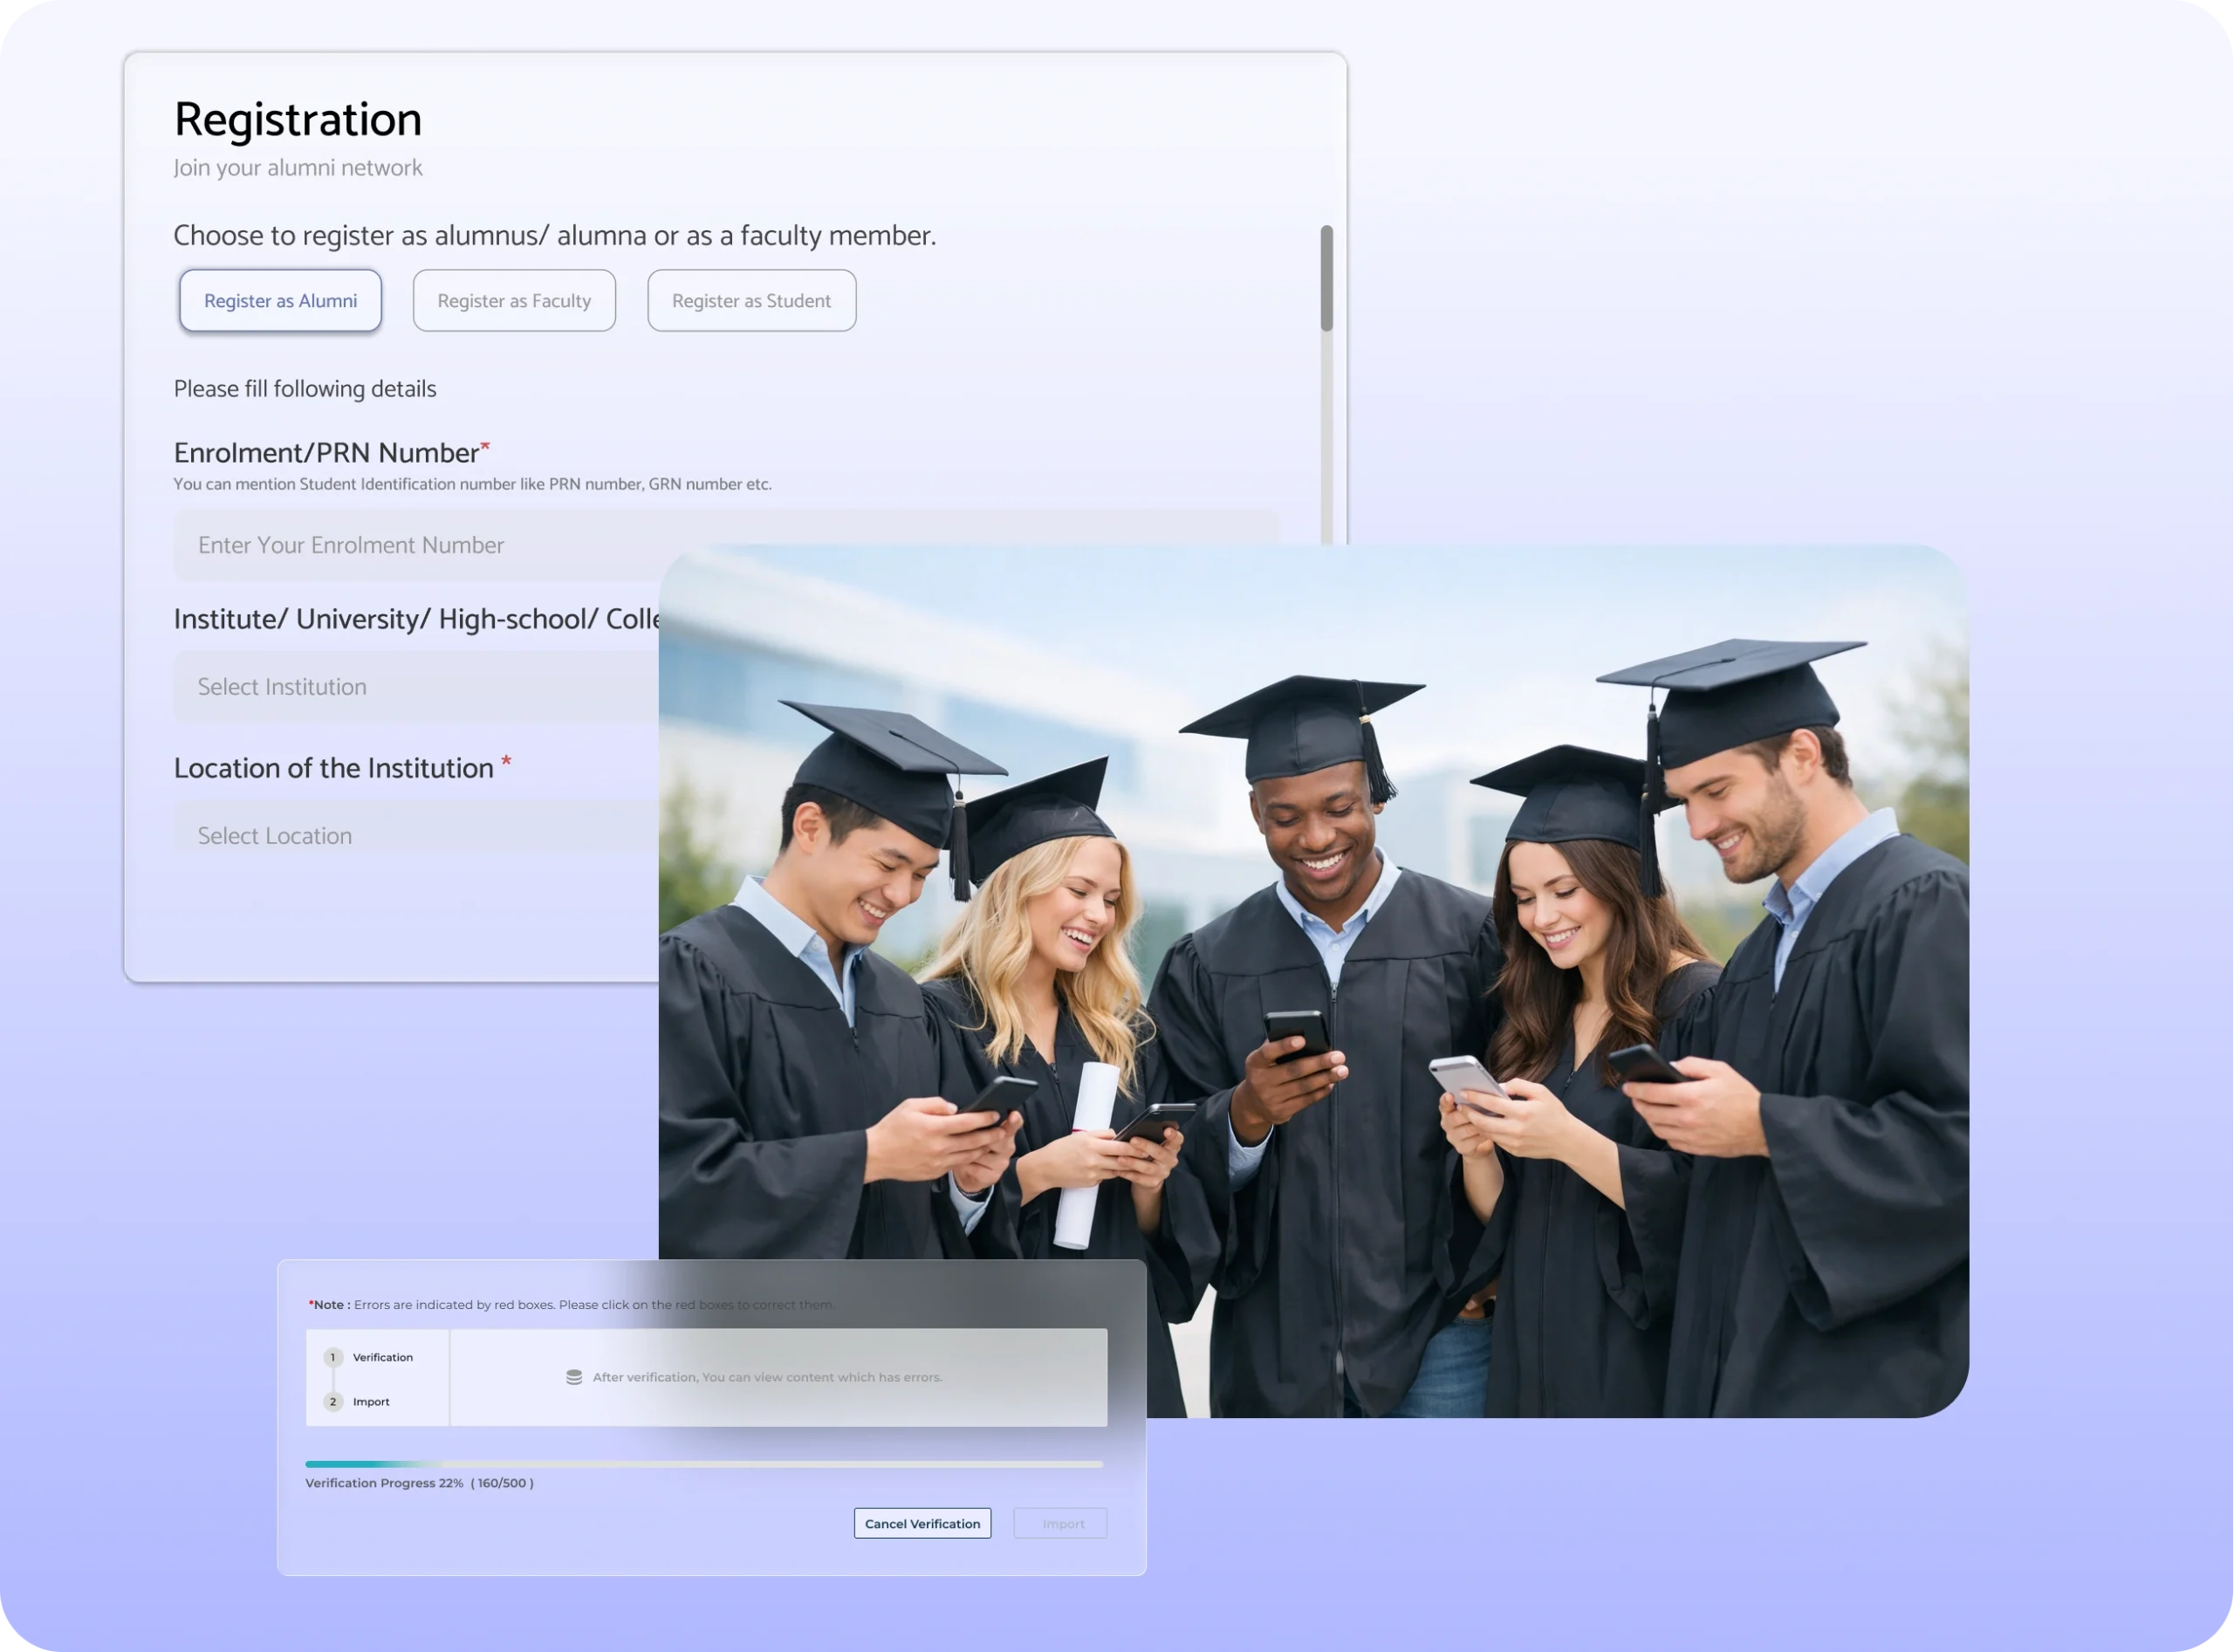
Task: Click the Verification Progress 22% text
Action: click(x=384, y=1483)
